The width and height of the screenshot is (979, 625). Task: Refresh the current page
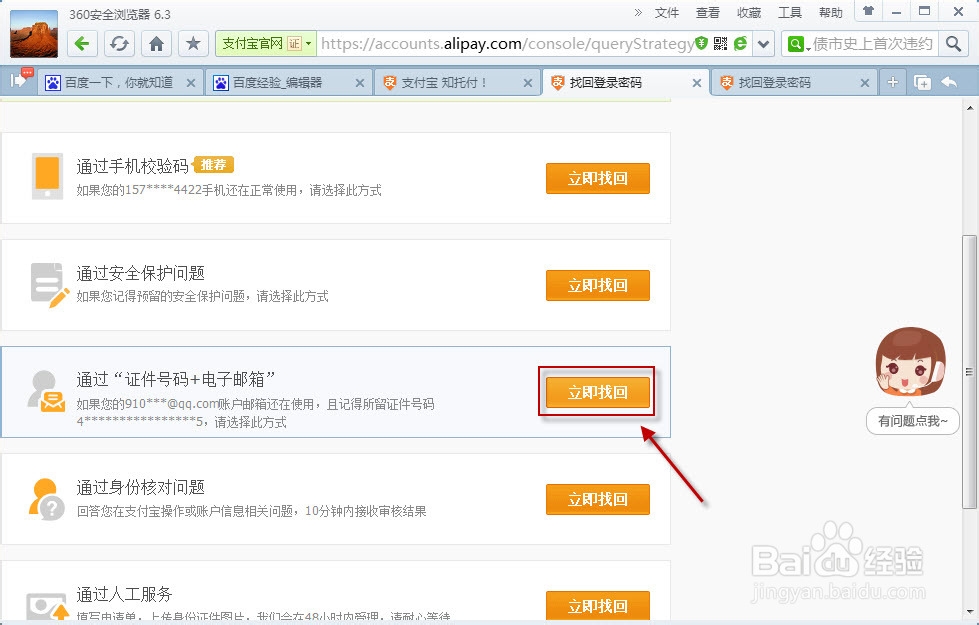click(x=118, y=44)
